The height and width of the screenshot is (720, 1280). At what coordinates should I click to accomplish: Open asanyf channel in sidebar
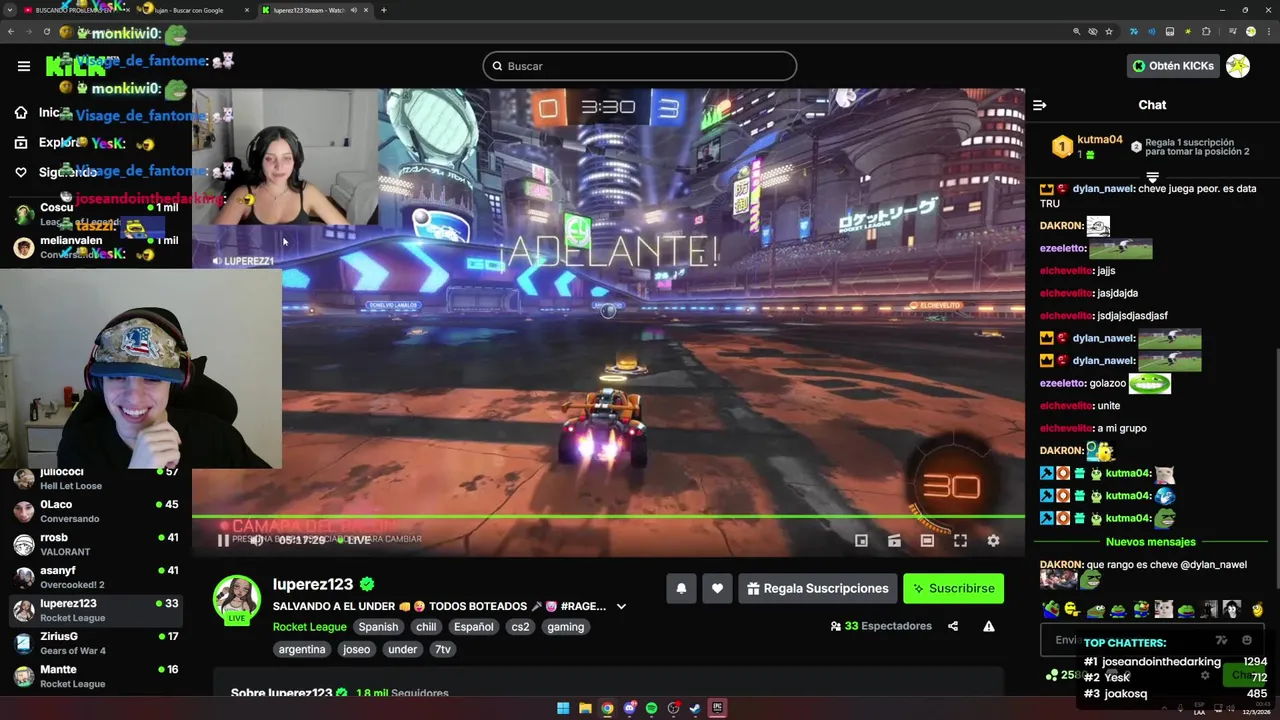(x=96, y=578)
